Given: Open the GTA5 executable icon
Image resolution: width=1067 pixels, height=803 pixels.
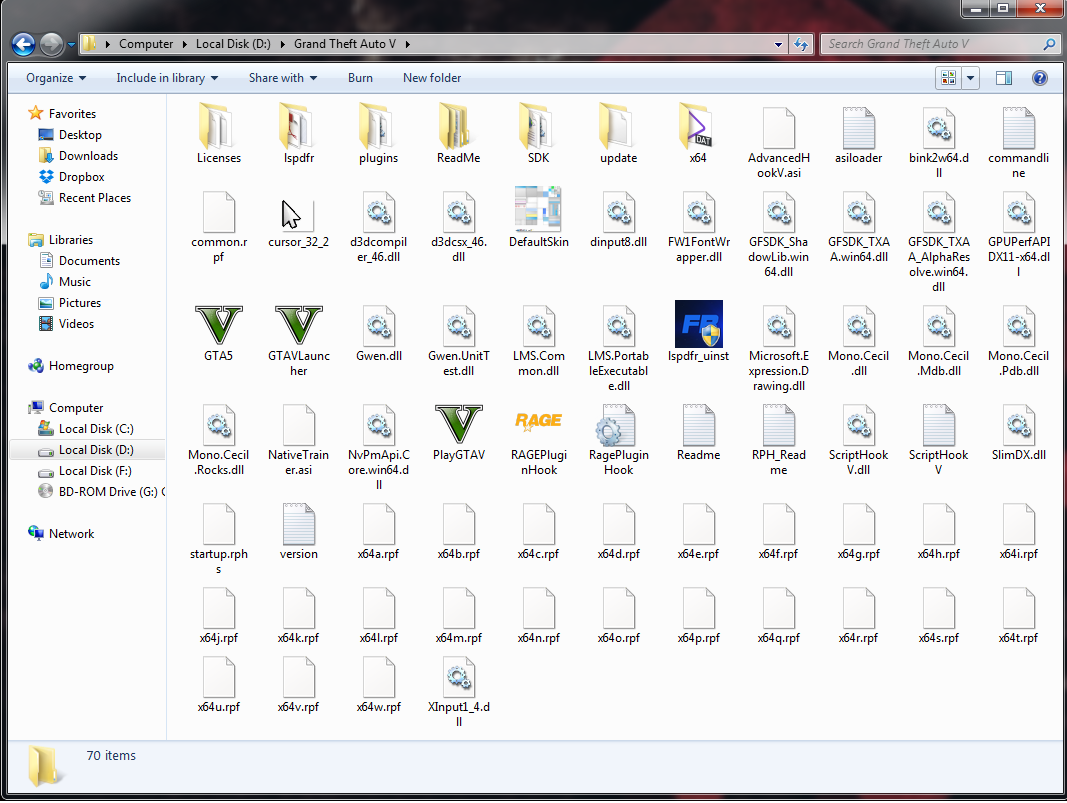Looking at the screenshot, I should [218, 326].
